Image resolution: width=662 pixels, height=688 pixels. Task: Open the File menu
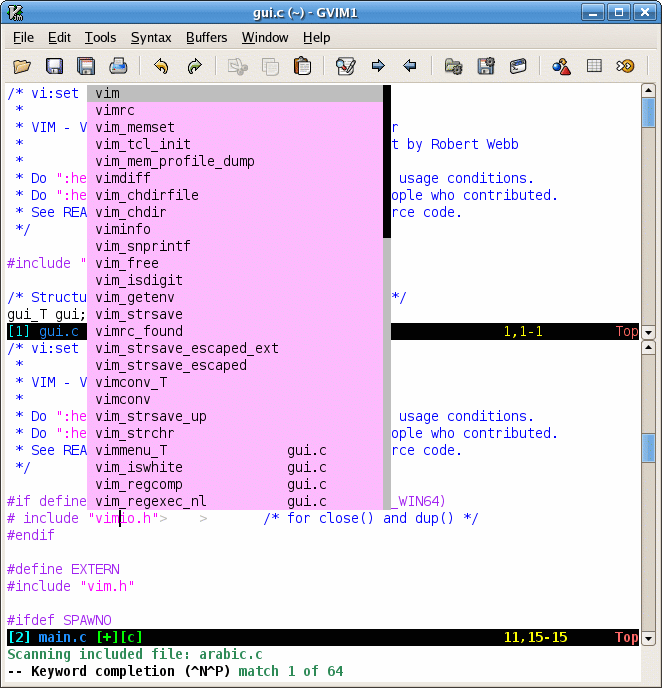(x=23, y=37)
